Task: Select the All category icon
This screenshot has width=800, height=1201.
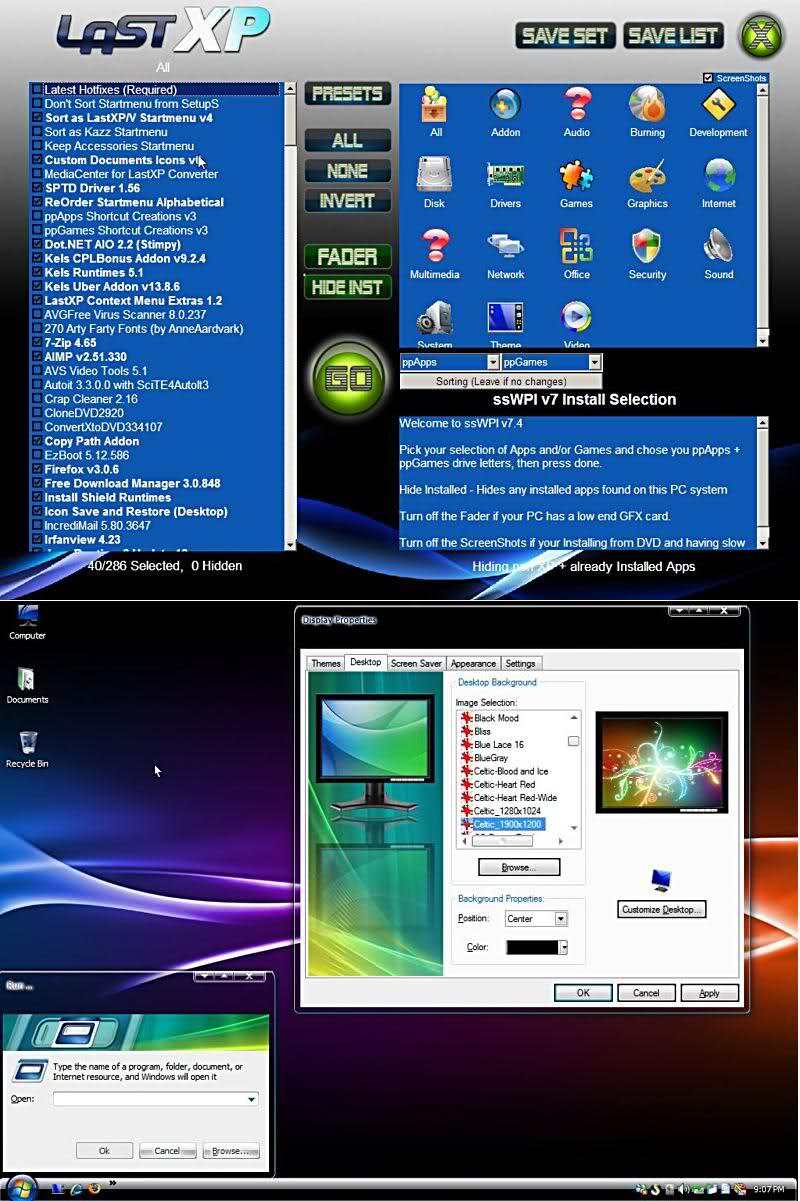Action: pos(436,106)
